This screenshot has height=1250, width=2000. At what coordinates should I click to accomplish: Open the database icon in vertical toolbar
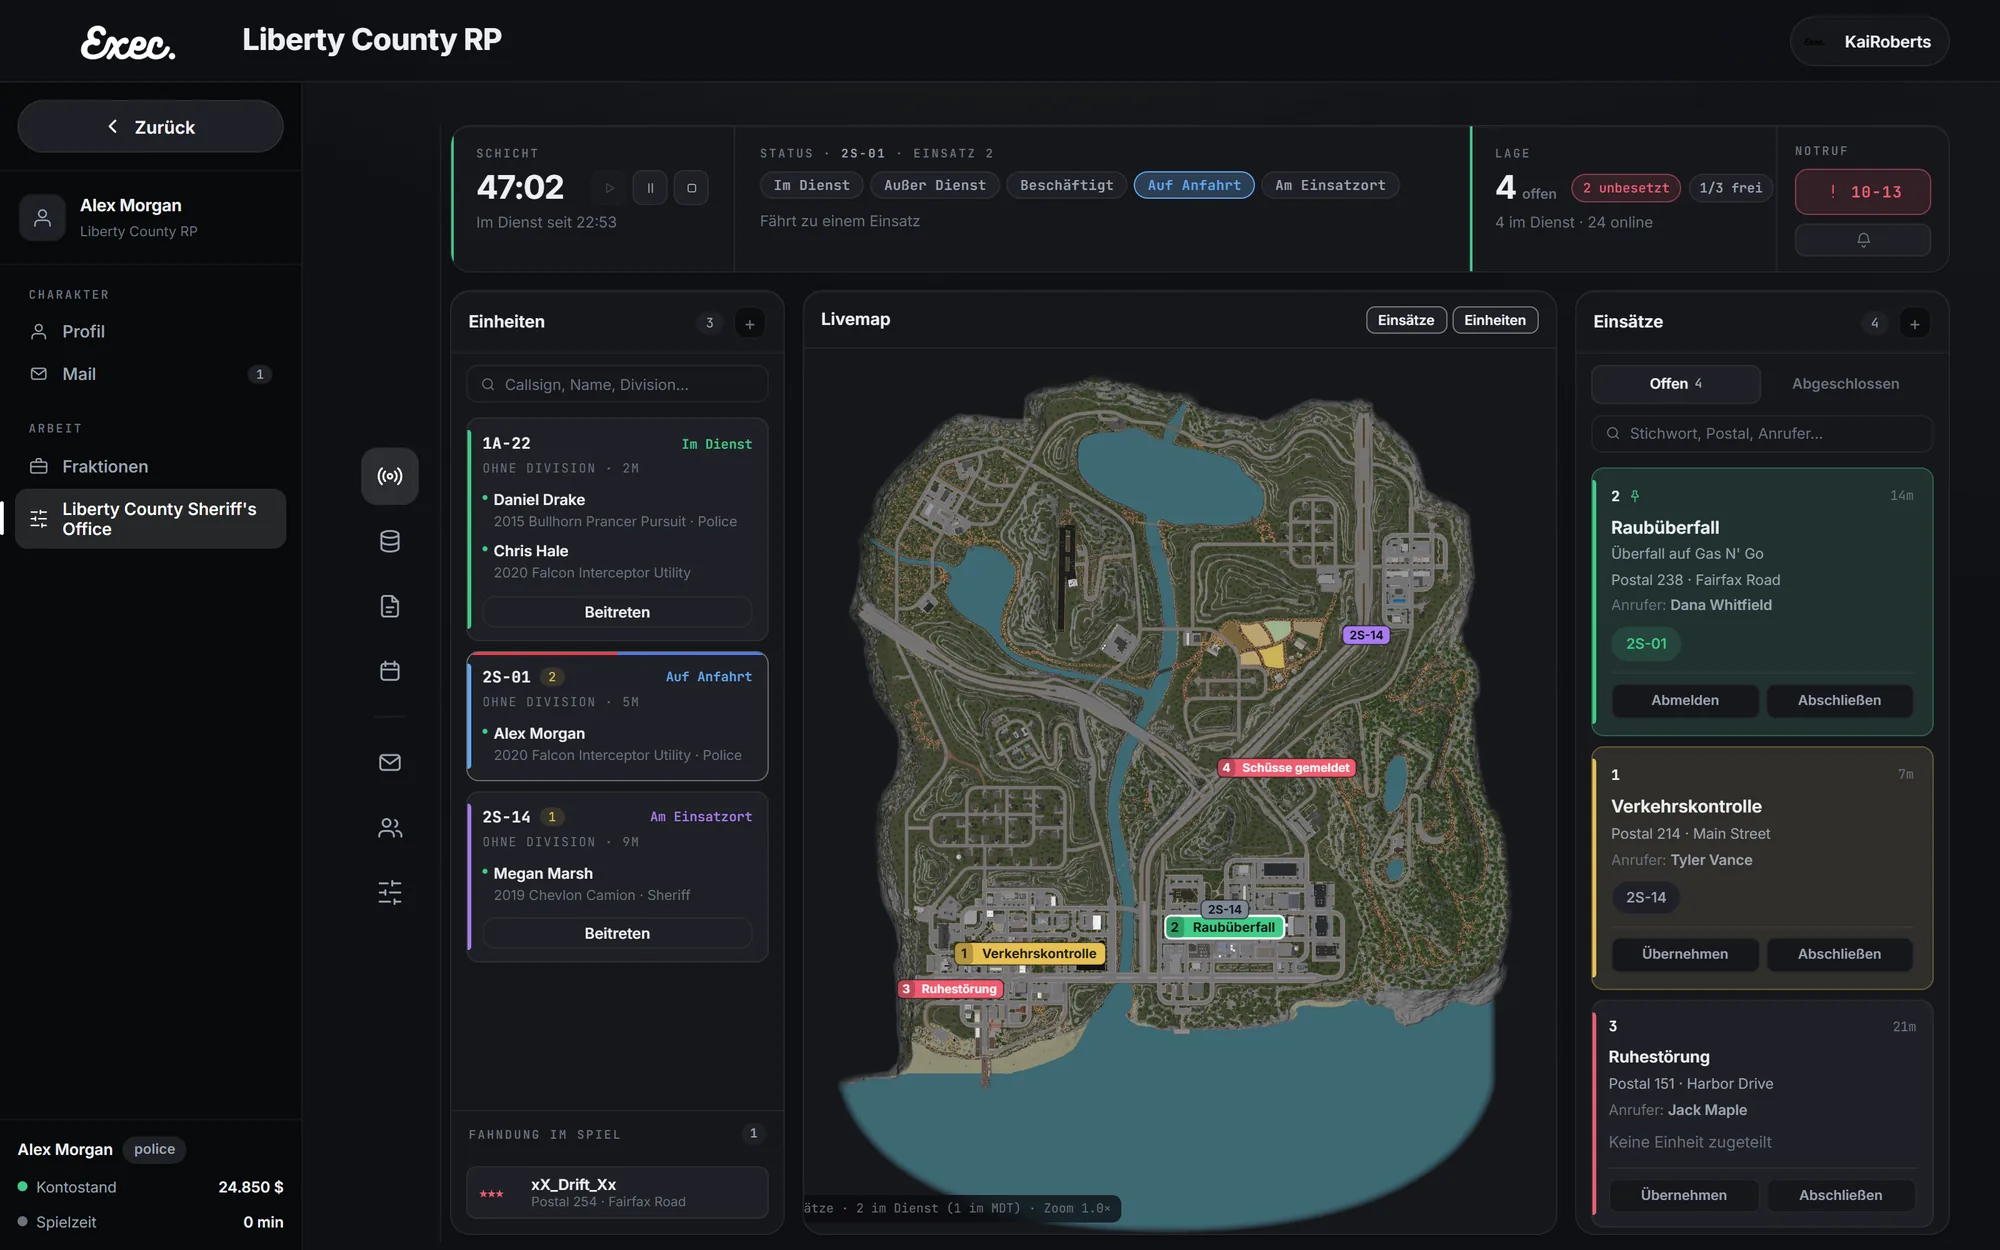click(x=390, y=541)
